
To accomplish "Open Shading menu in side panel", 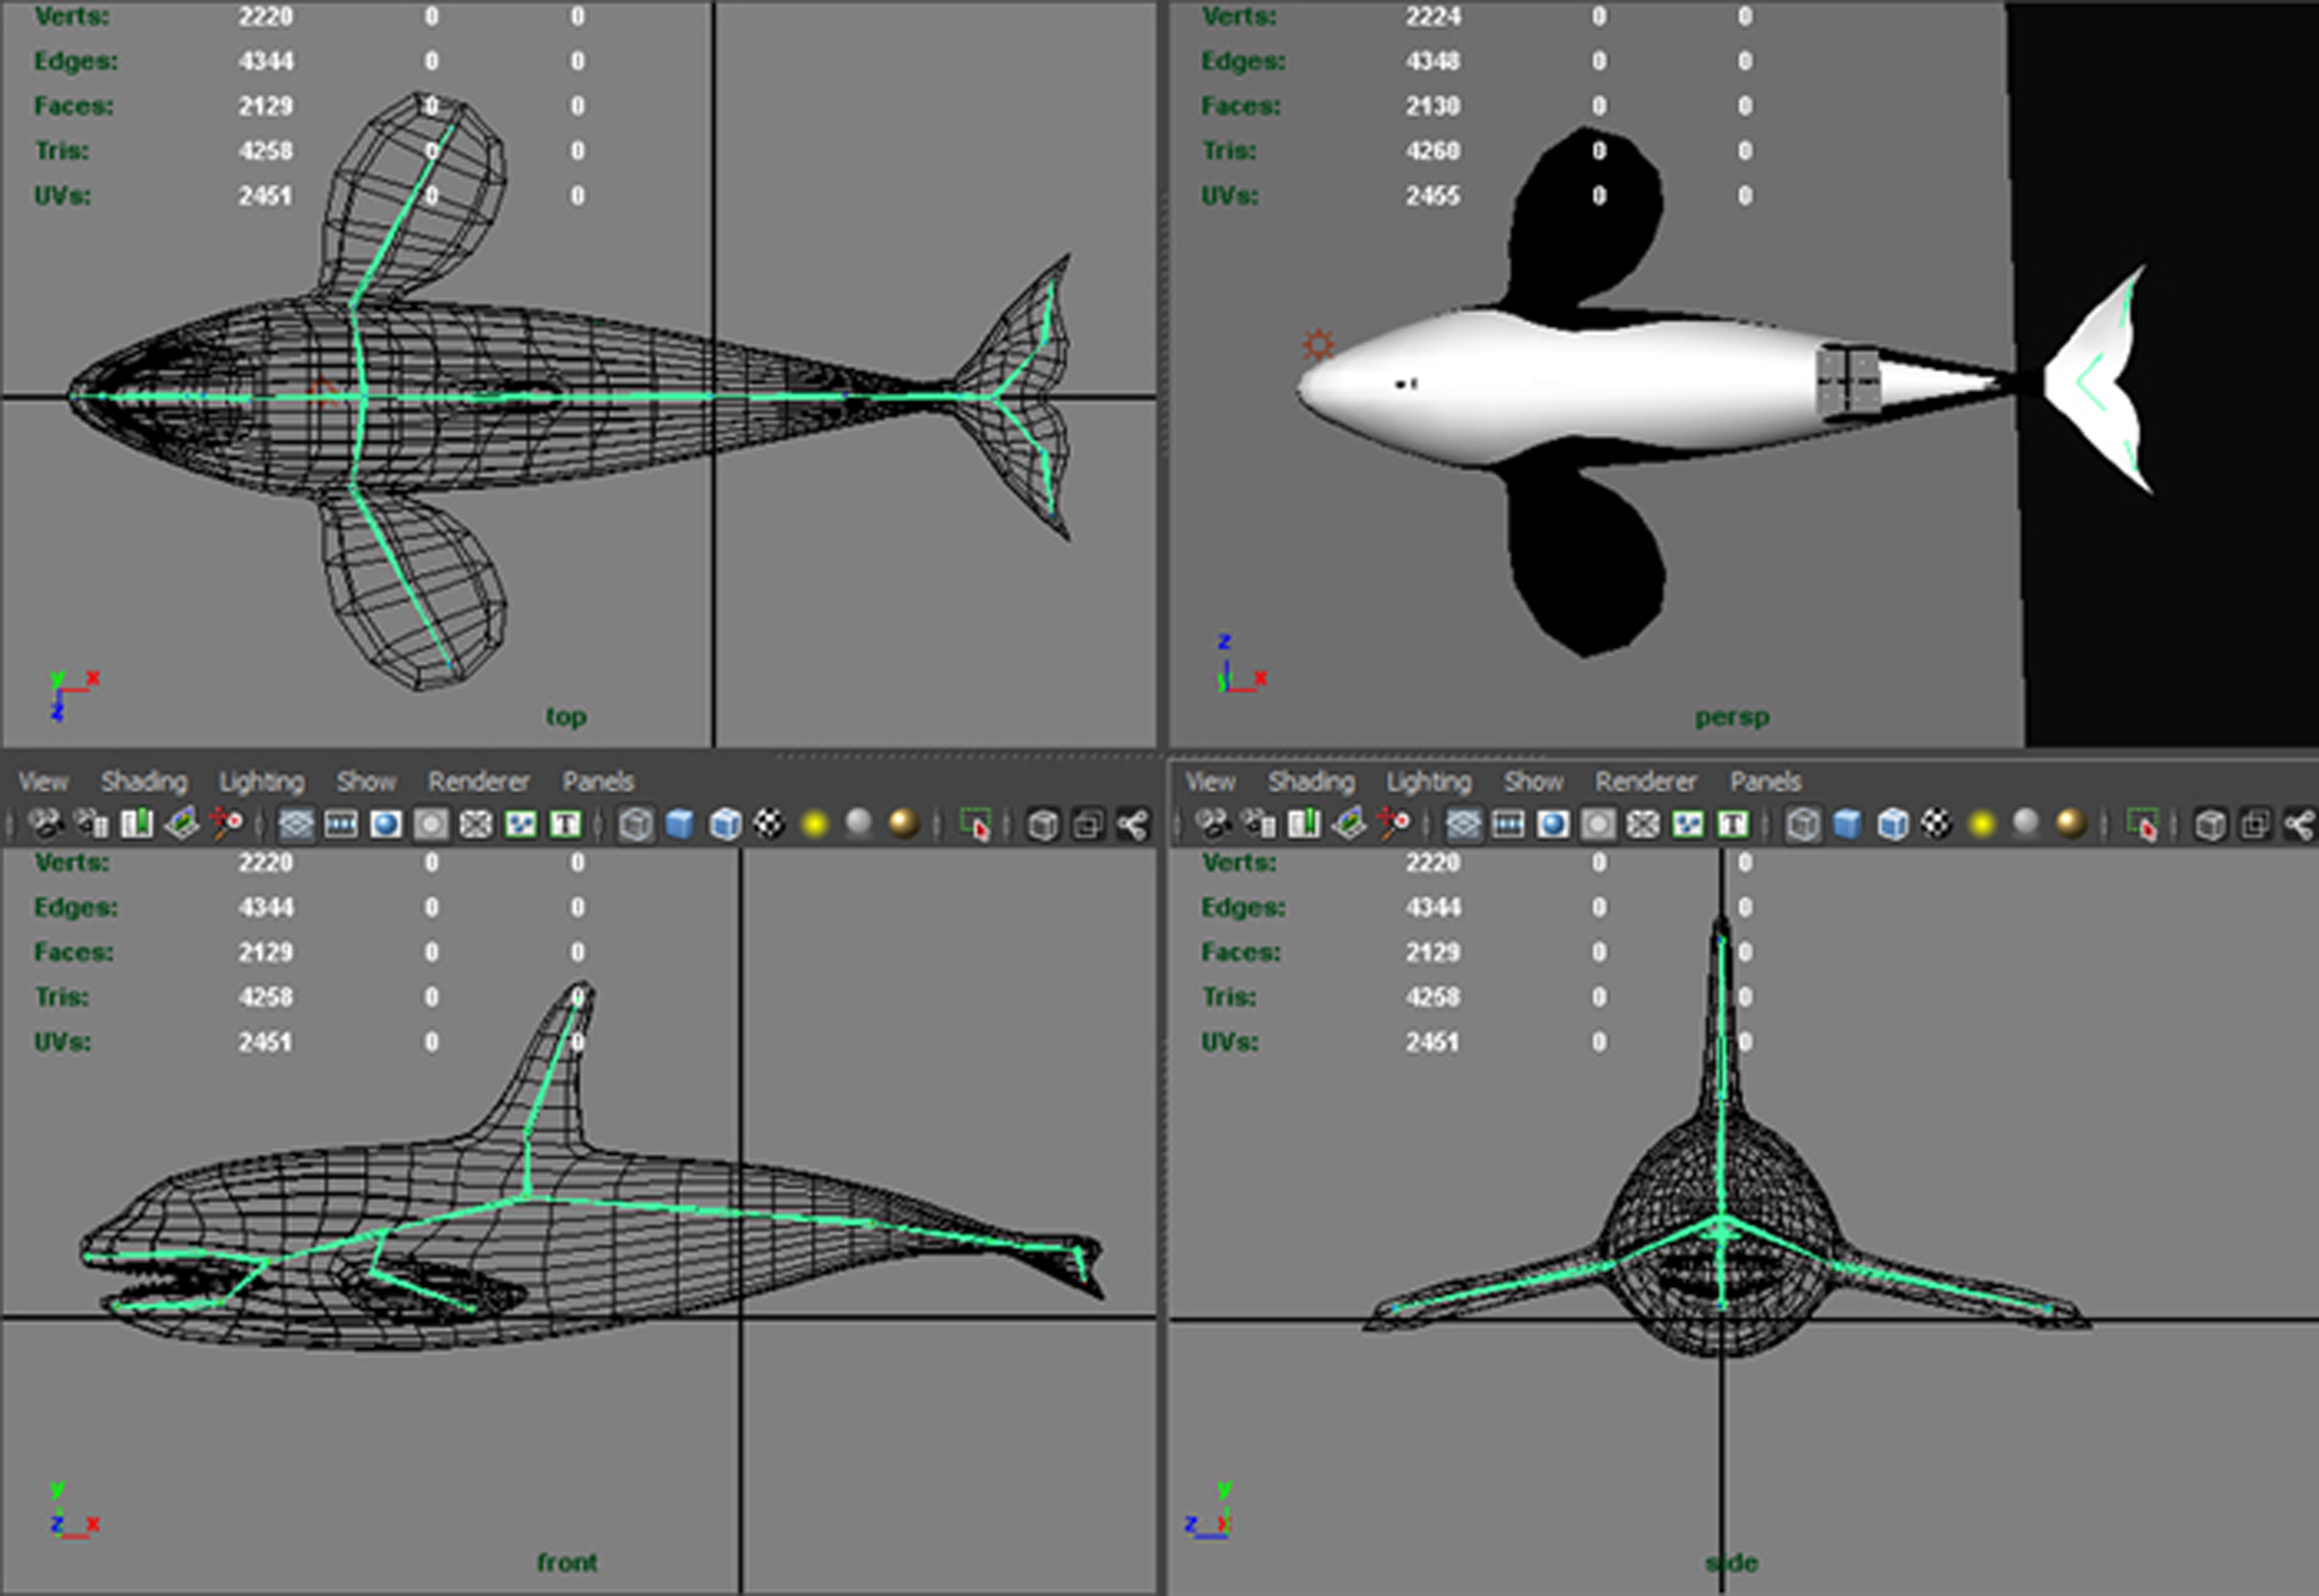I will (1311, 782).
